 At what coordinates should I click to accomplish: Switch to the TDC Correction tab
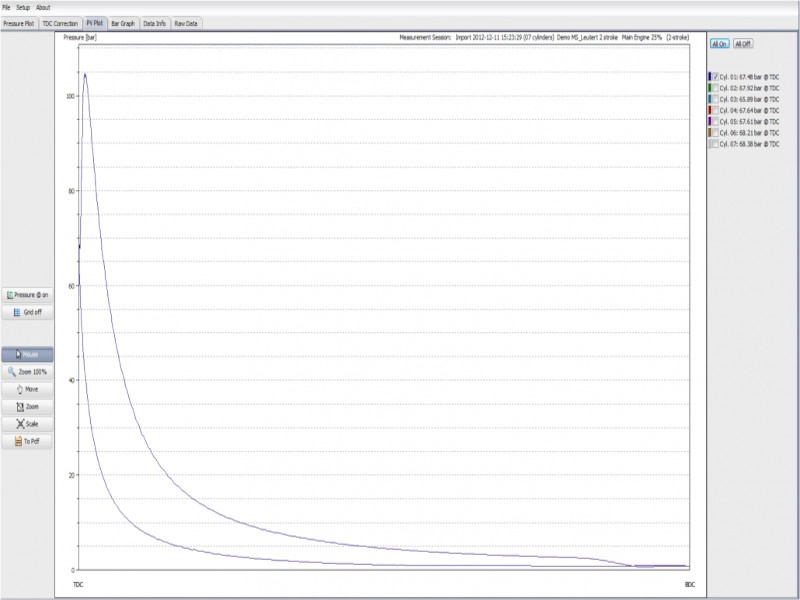(60, 23)
